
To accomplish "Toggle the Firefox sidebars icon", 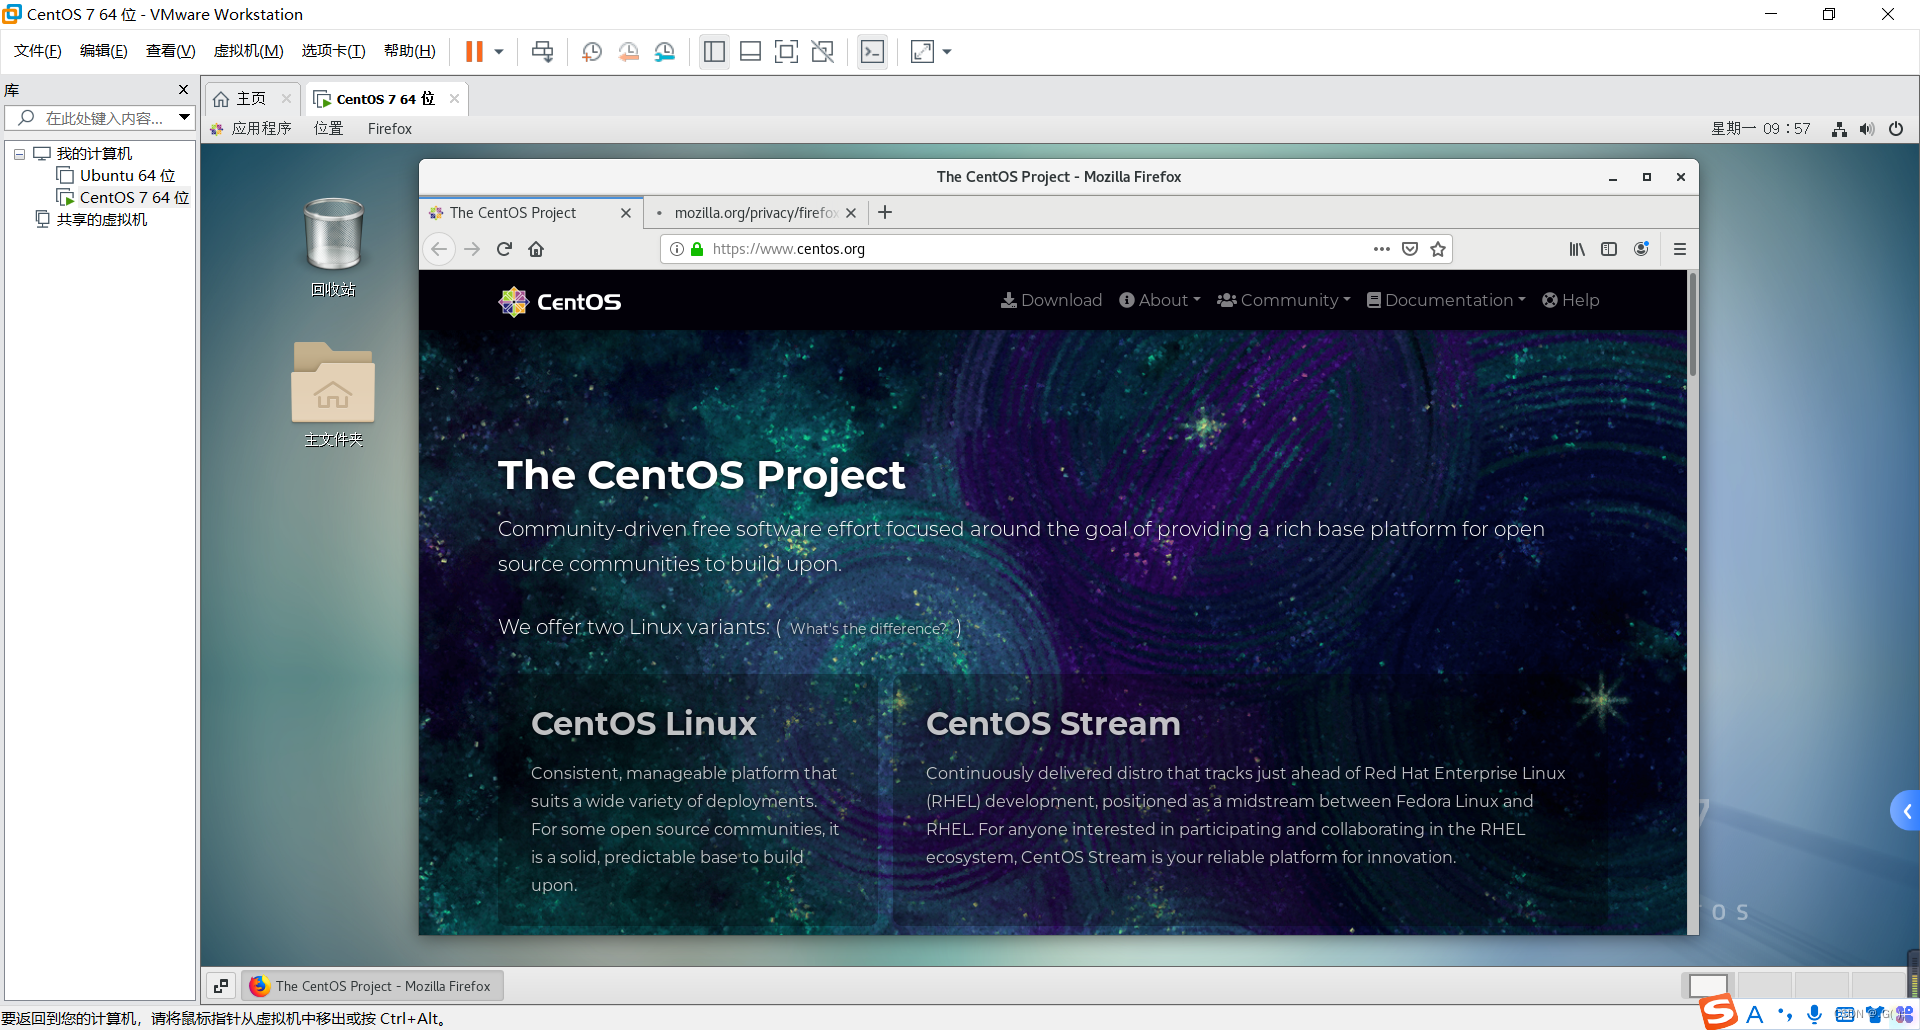I will pyautogui.click(x=1609, y=249).
